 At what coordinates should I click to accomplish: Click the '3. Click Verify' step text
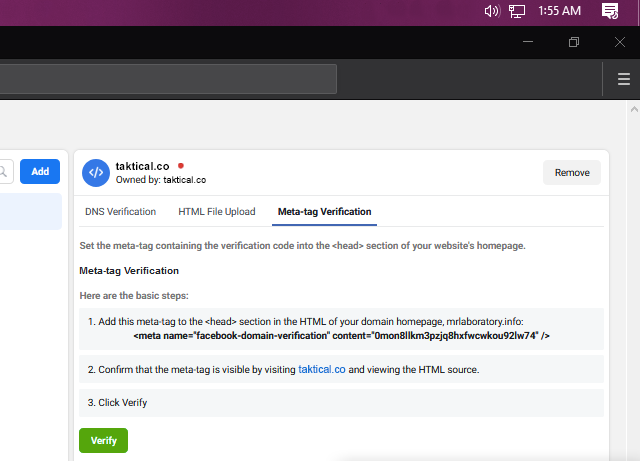[x=117, y=403]
